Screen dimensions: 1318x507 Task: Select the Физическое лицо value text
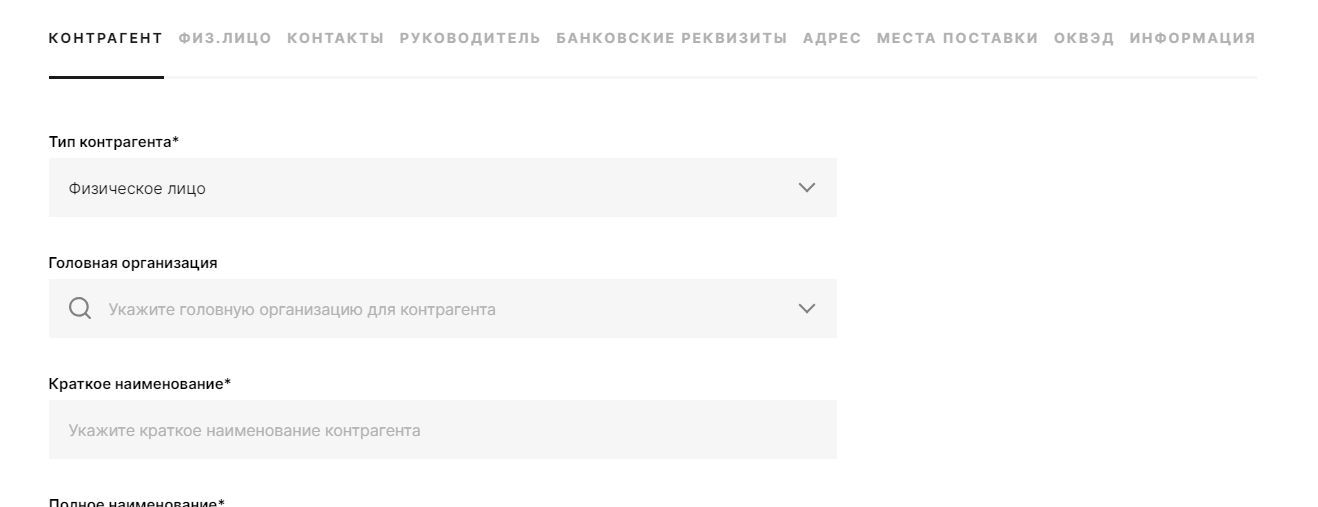click(137, 188)
